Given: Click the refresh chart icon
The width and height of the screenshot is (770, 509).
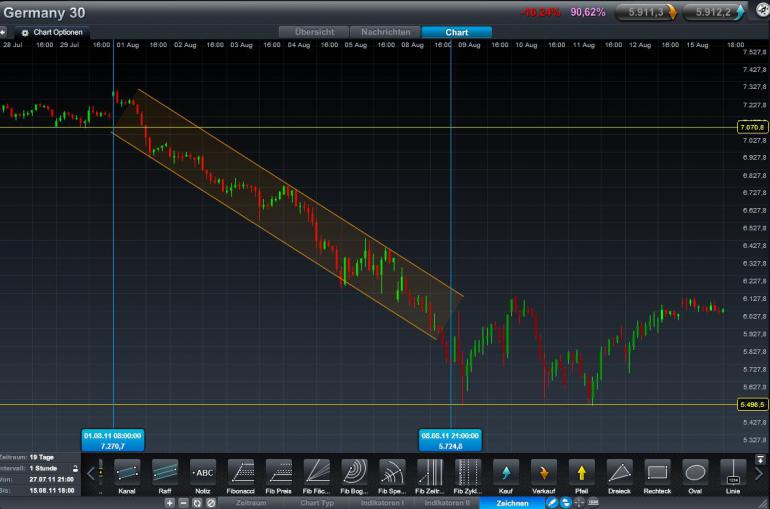Looking at the screenshot, I should click(197, 503).
